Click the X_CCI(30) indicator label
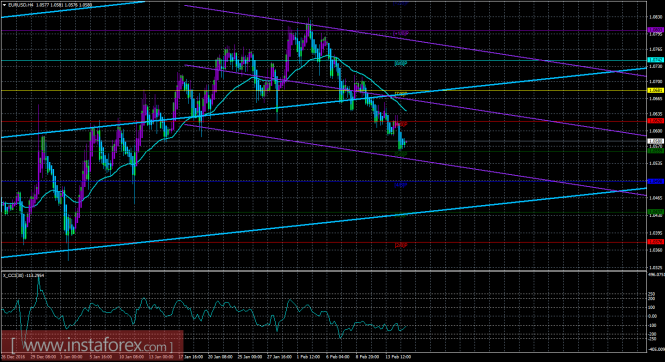 [24, 276]
